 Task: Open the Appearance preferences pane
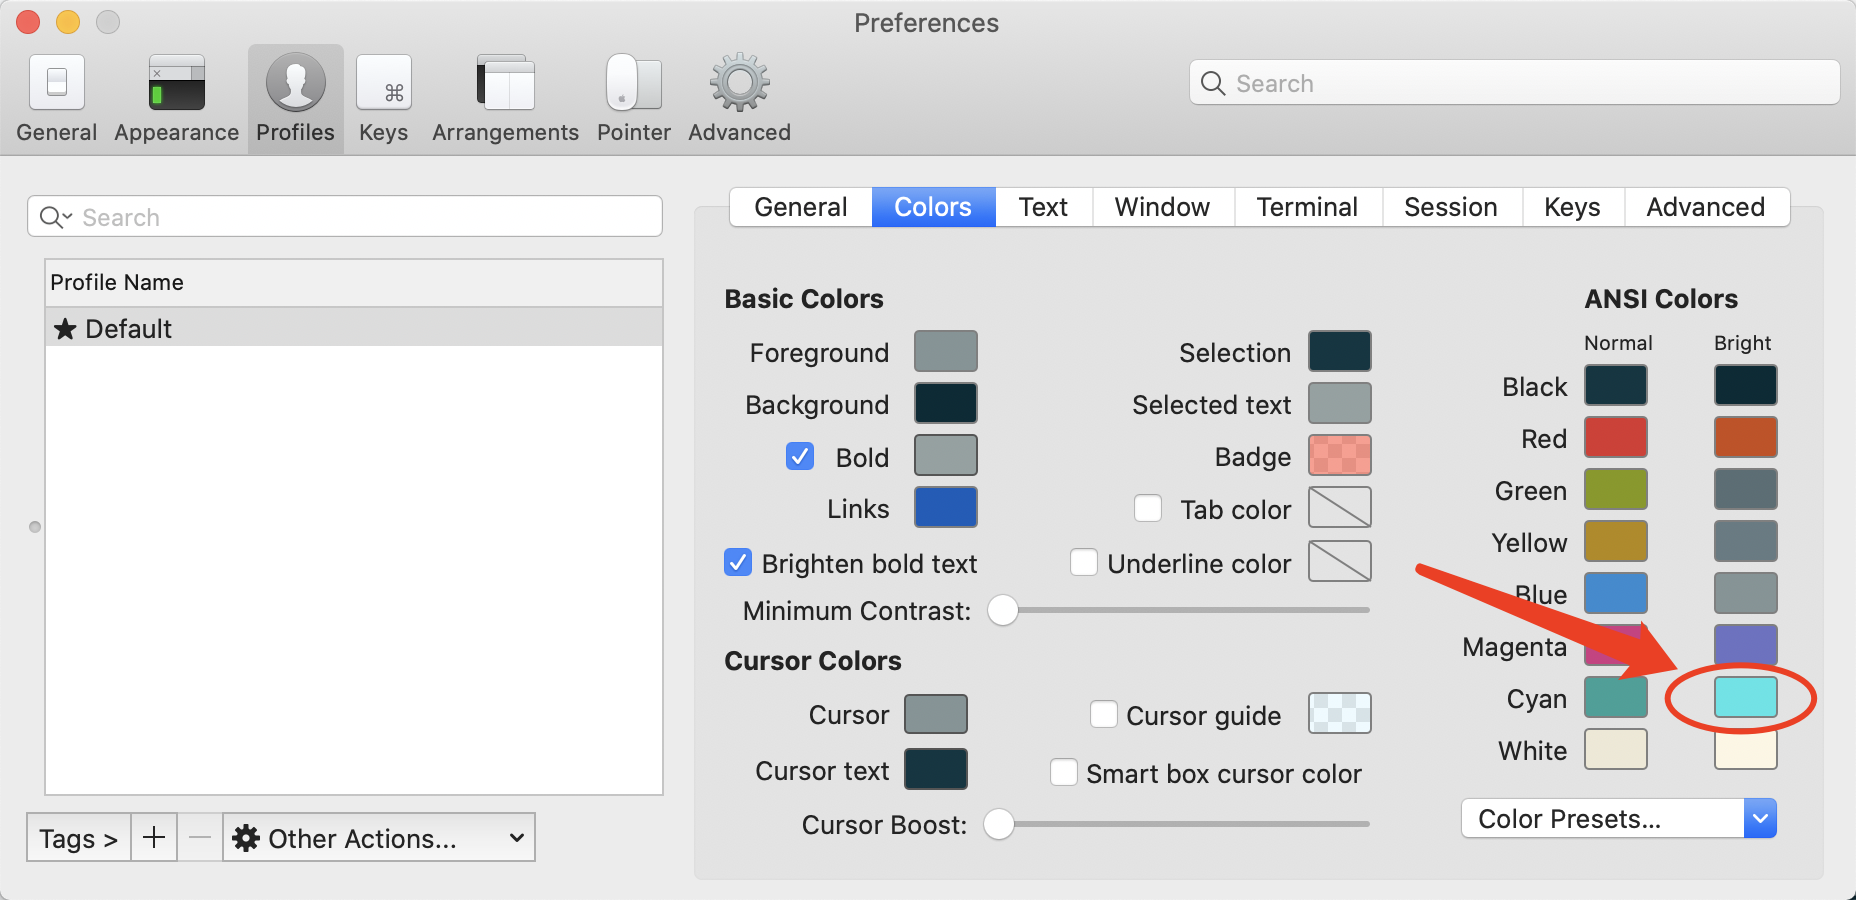(x=175, y=97)
